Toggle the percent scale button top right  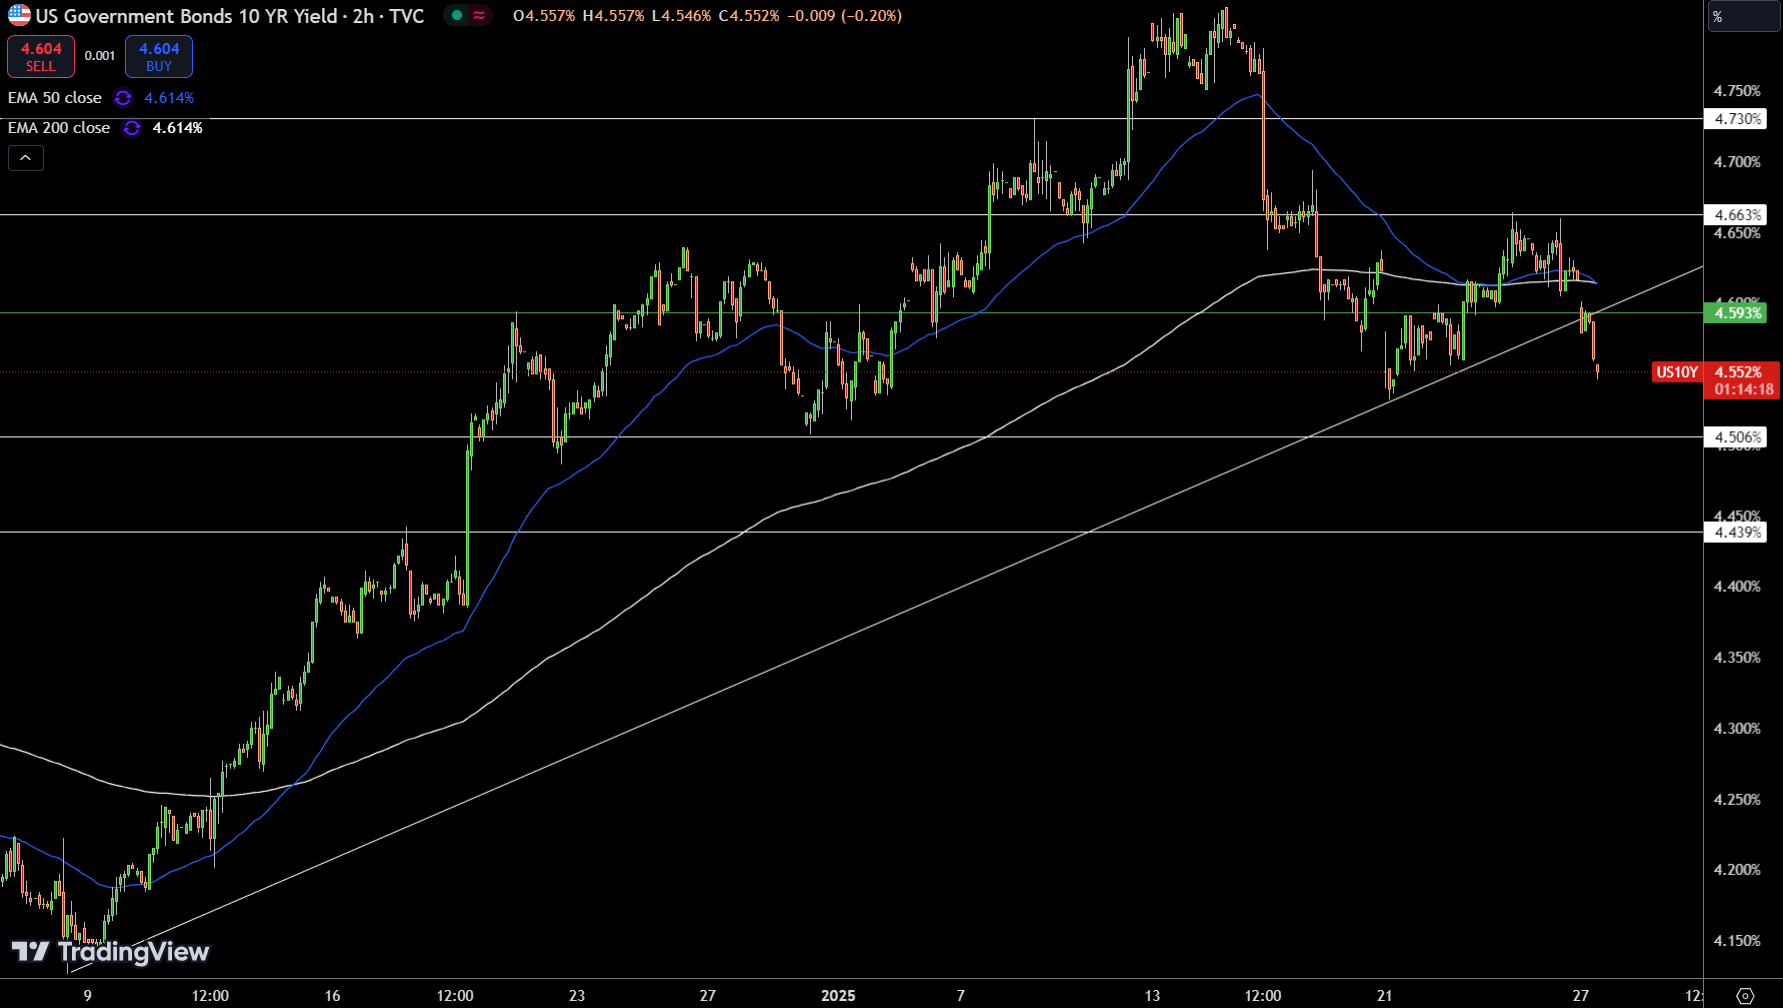1745,16
